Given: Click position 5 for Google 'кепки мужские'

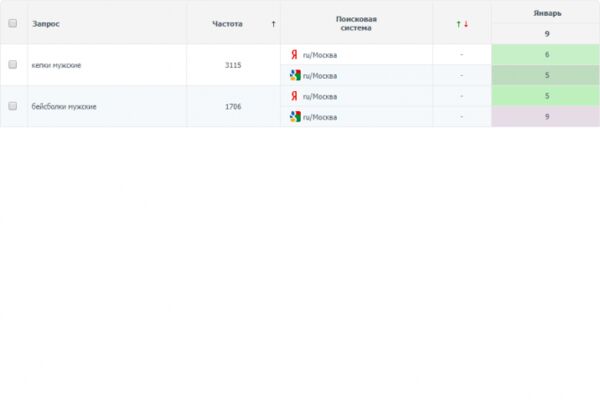Looking at the screenshot, I should pyautogui.click(x=547, y=75).
